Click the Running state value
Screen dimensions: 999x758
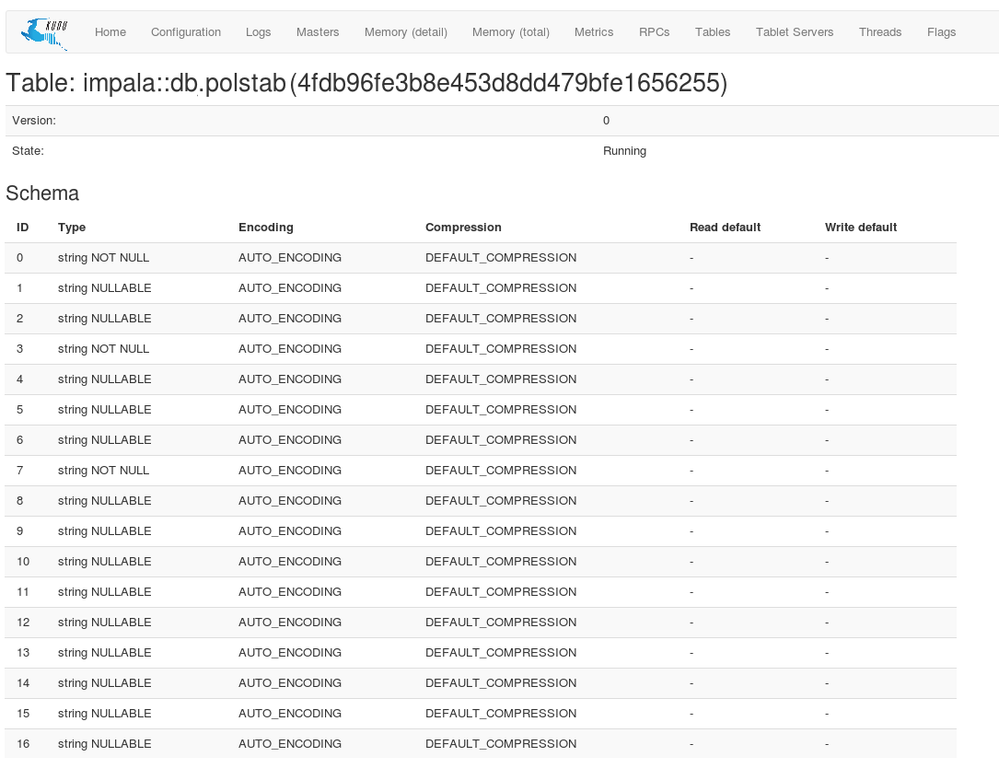coord(624,151)
